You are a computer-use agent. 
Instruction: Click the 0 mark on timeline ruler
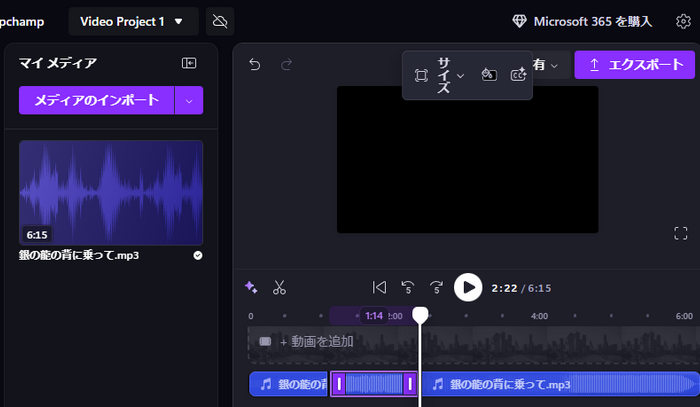point(251,316)
